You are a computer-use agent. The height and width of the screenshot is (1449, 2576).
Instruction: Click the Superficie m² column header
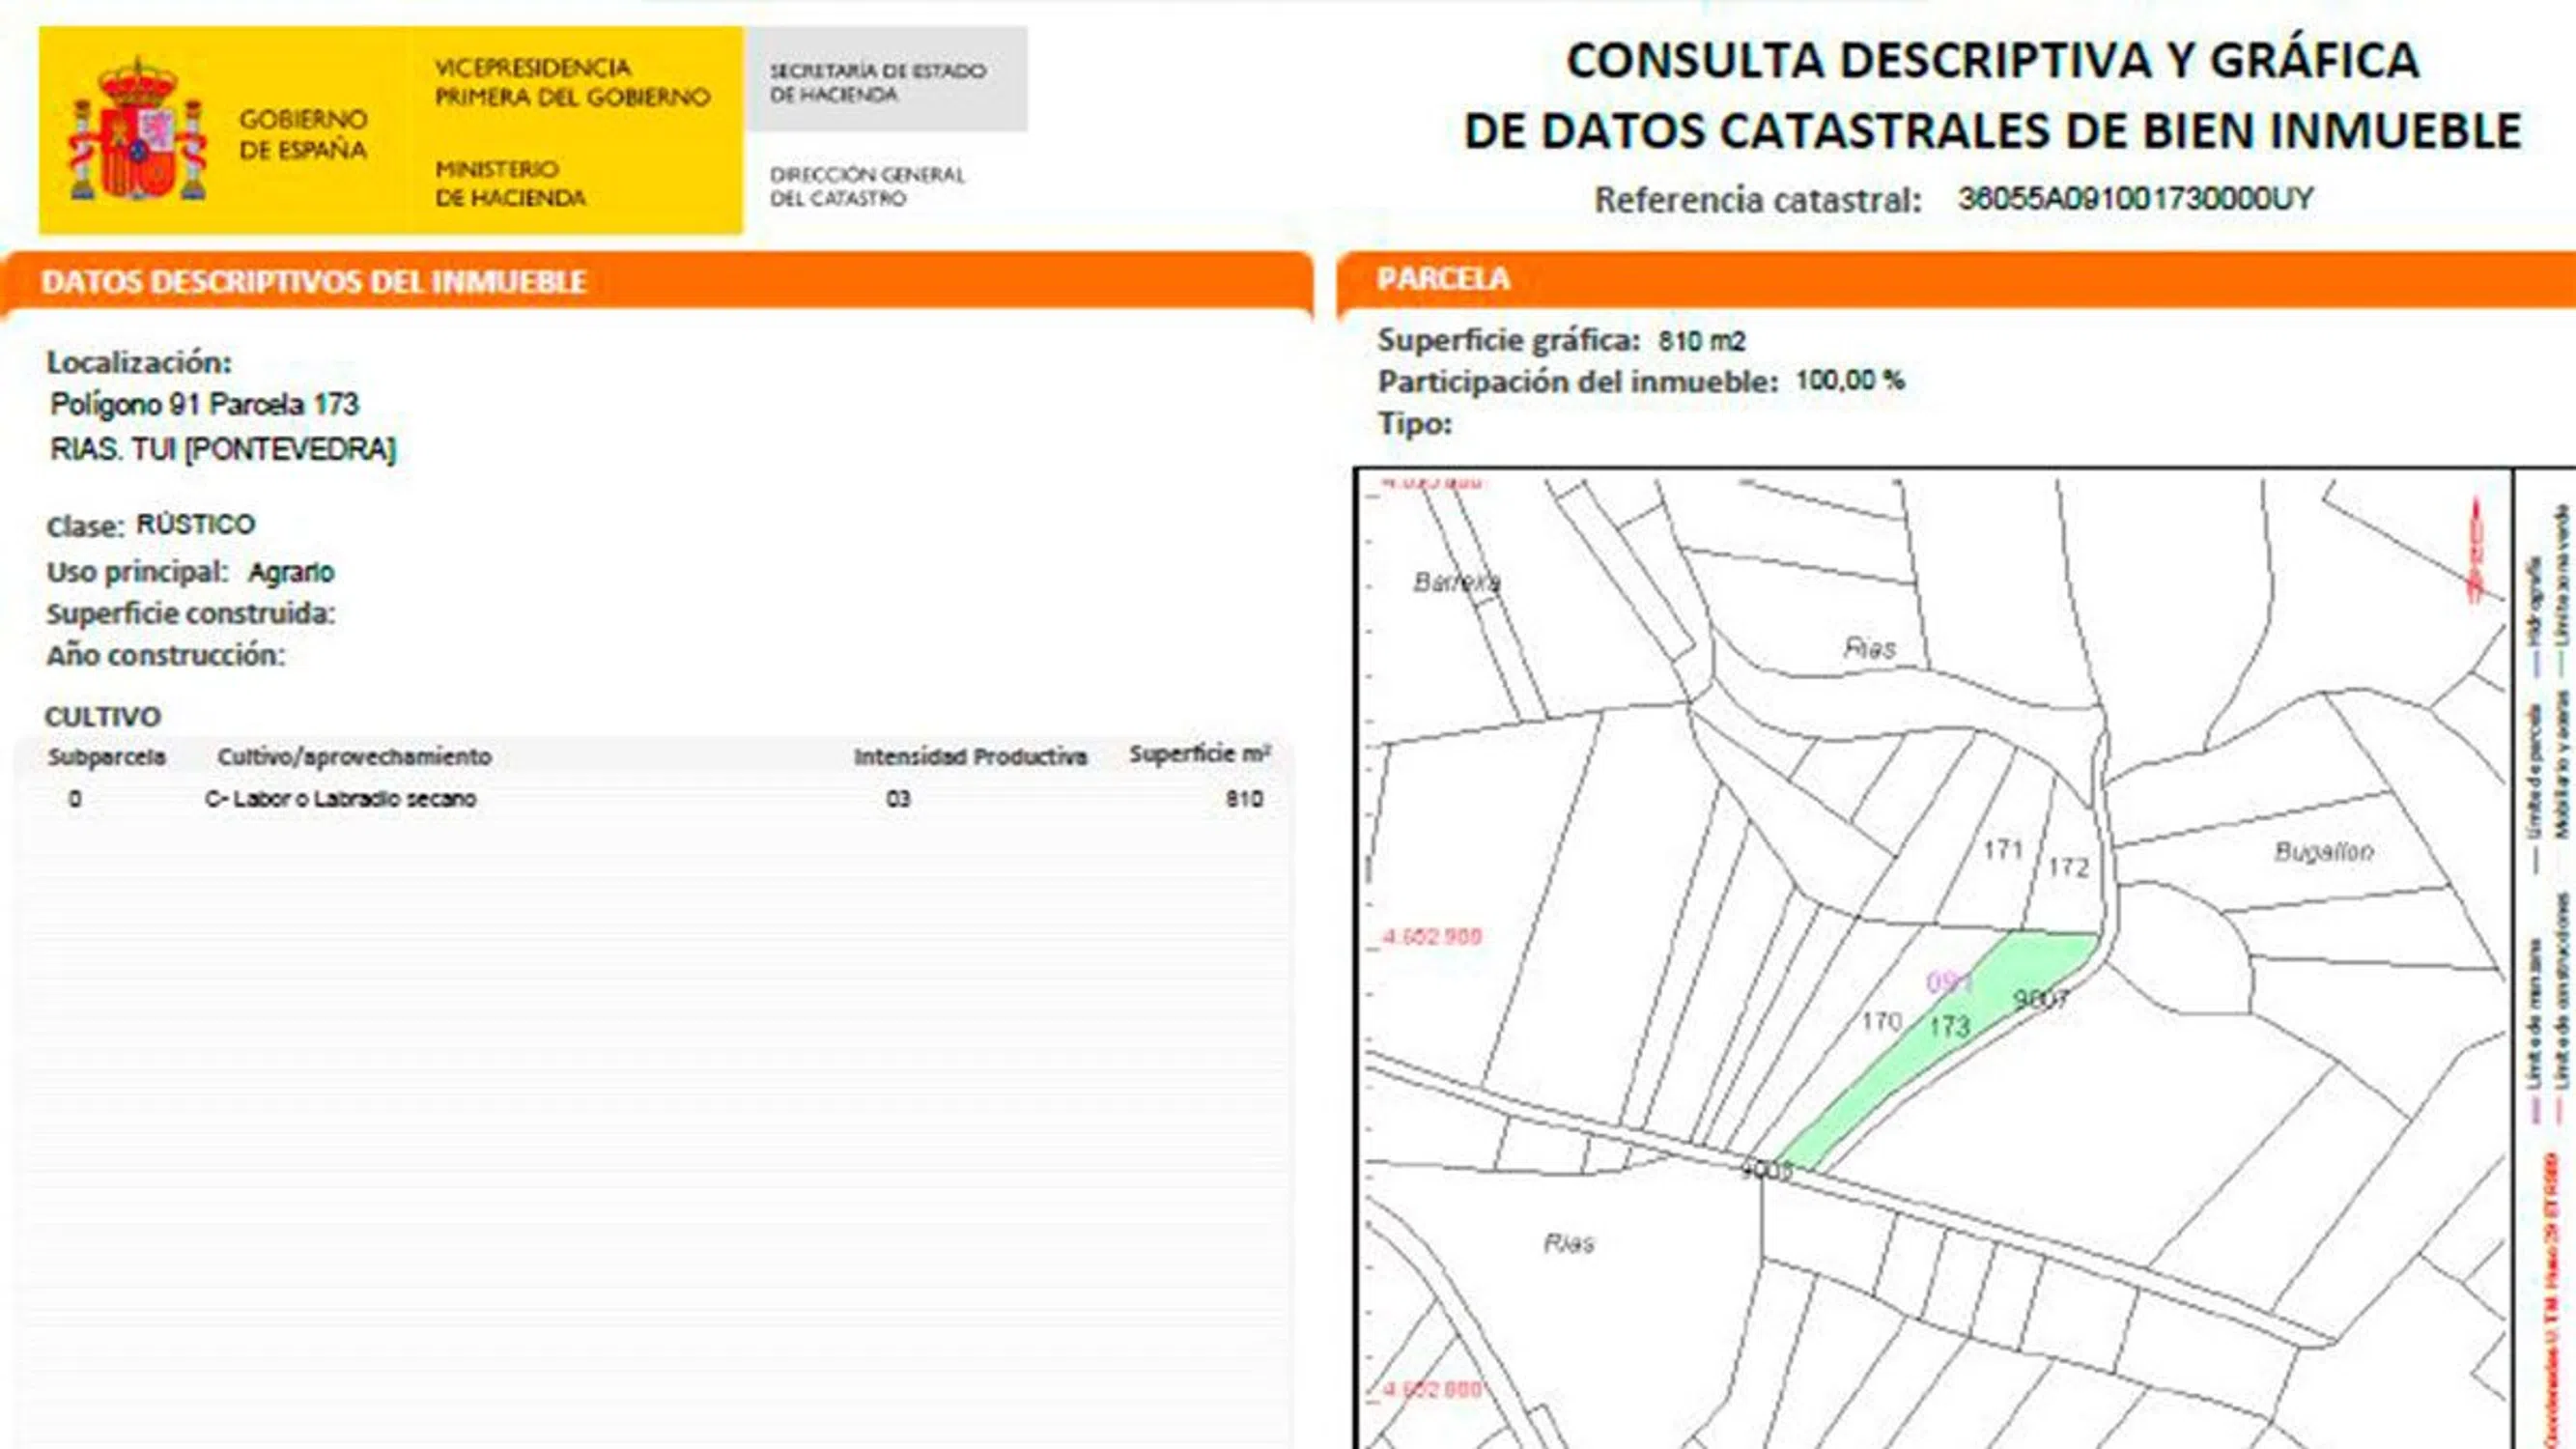(1198, 754)
